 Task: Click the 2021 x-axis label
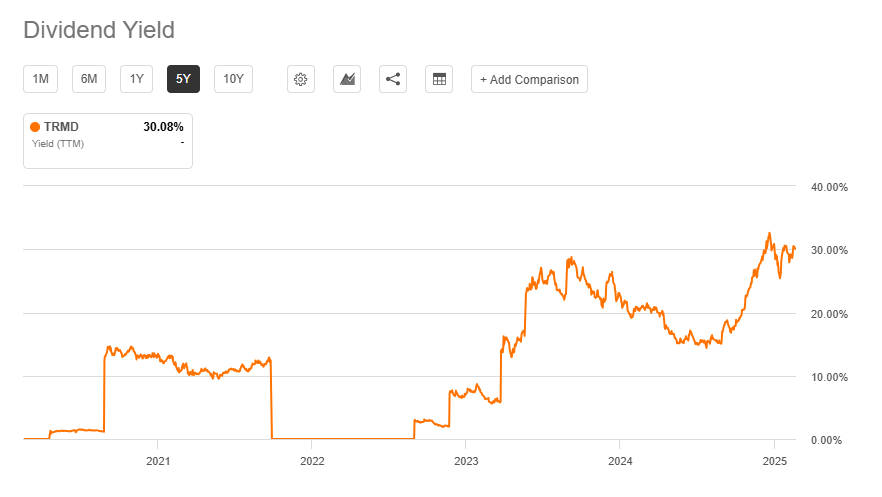157,460
